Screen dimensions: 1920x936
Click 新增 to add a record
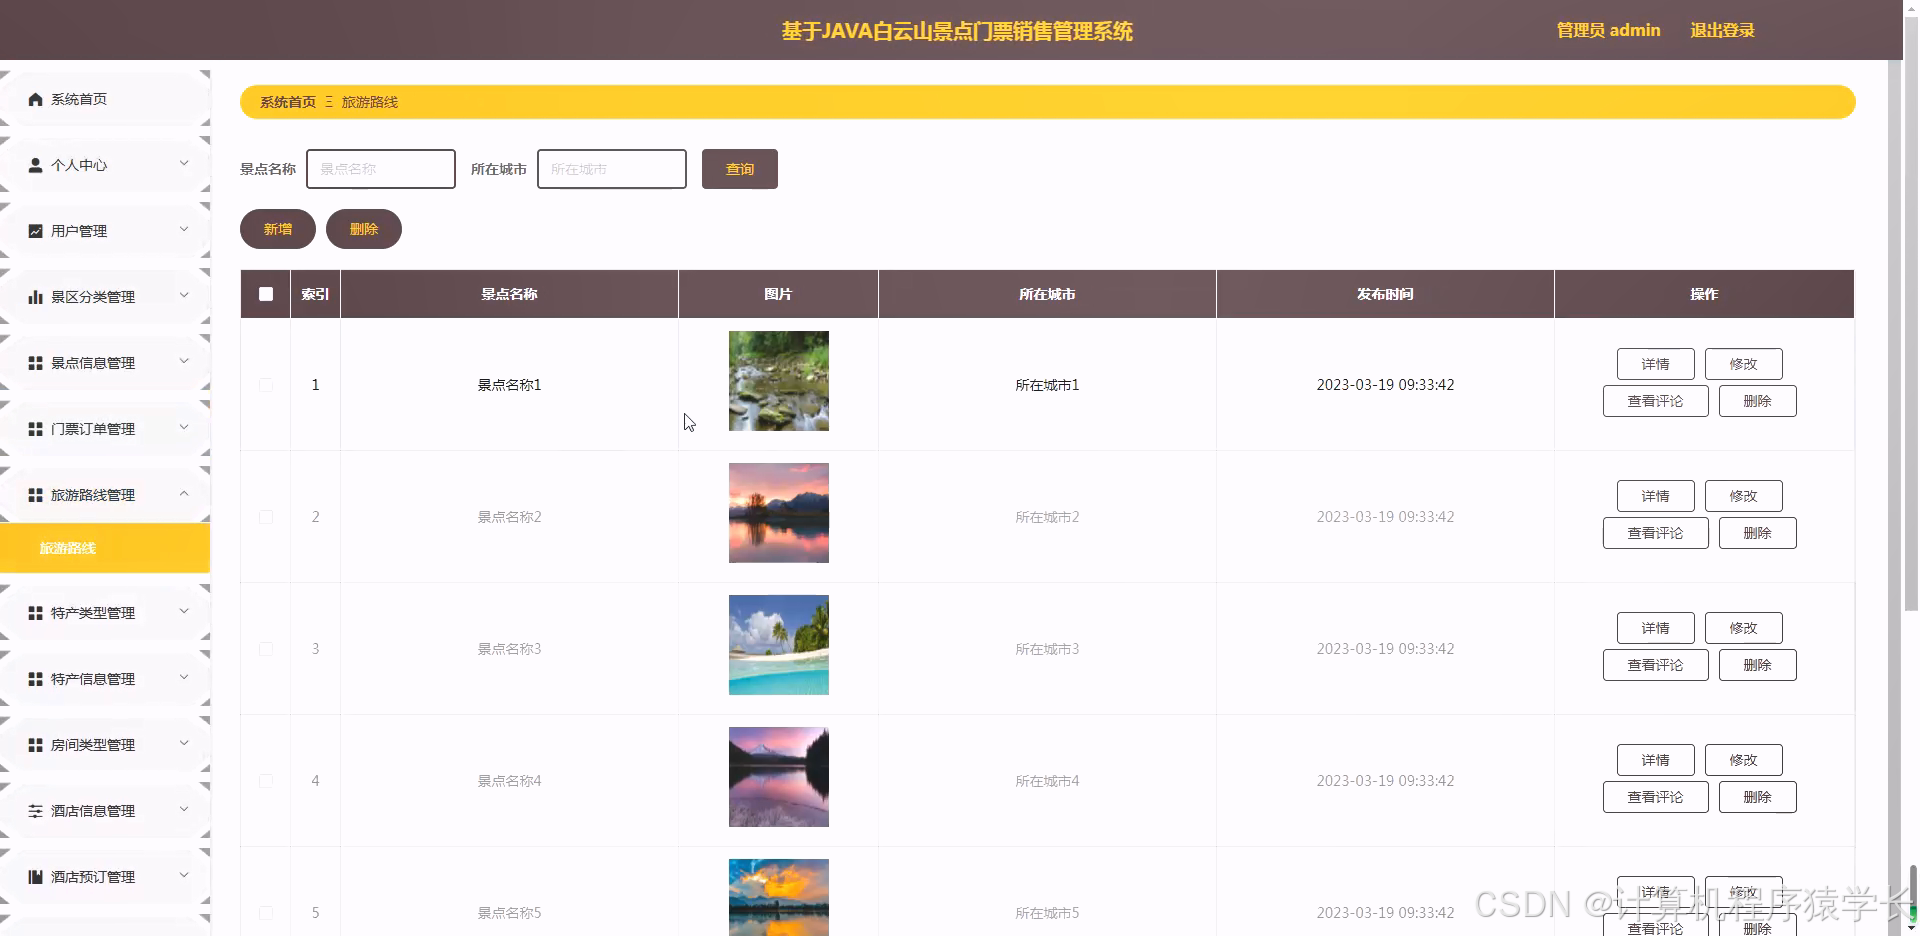coord(277,229)
